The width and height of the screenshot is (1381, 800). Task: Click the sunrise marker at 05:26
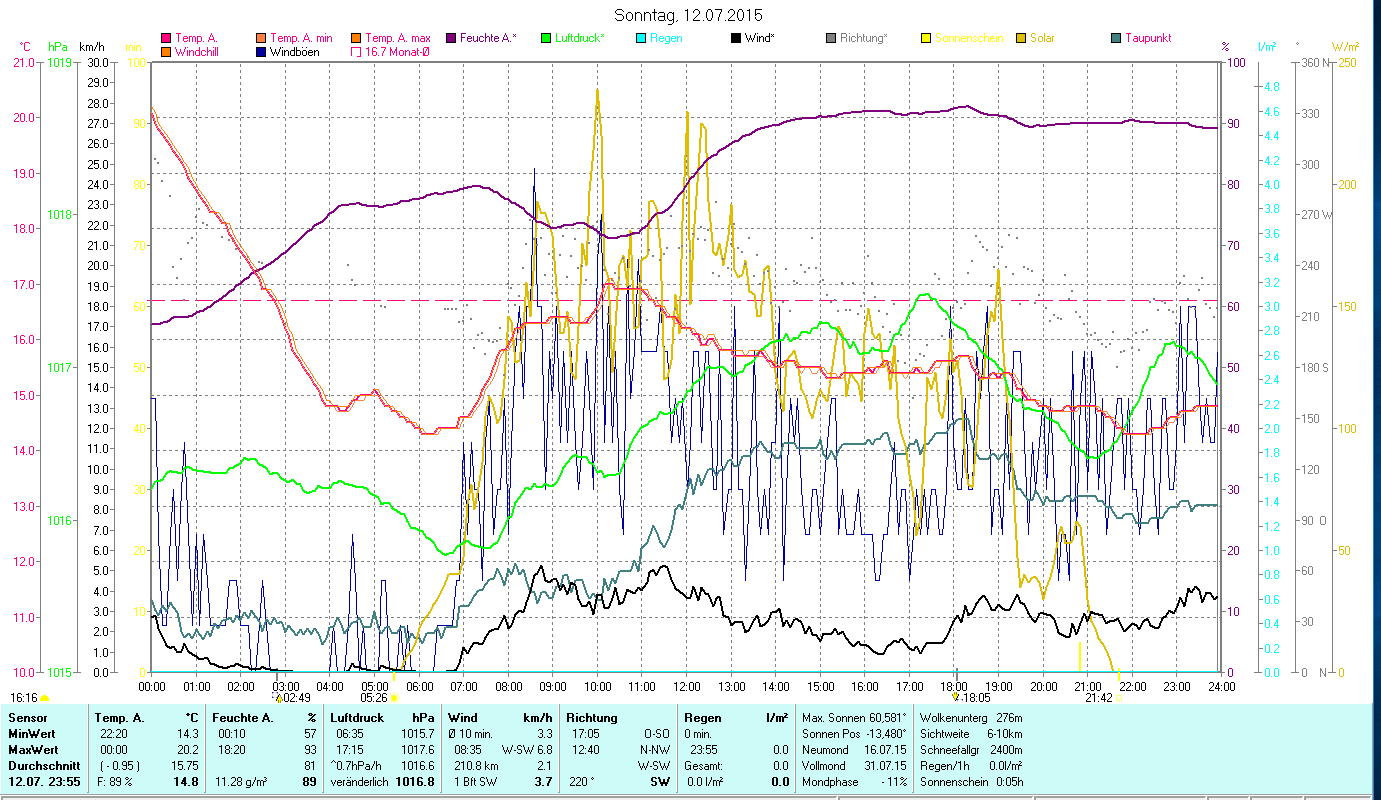tap(394, 698)
